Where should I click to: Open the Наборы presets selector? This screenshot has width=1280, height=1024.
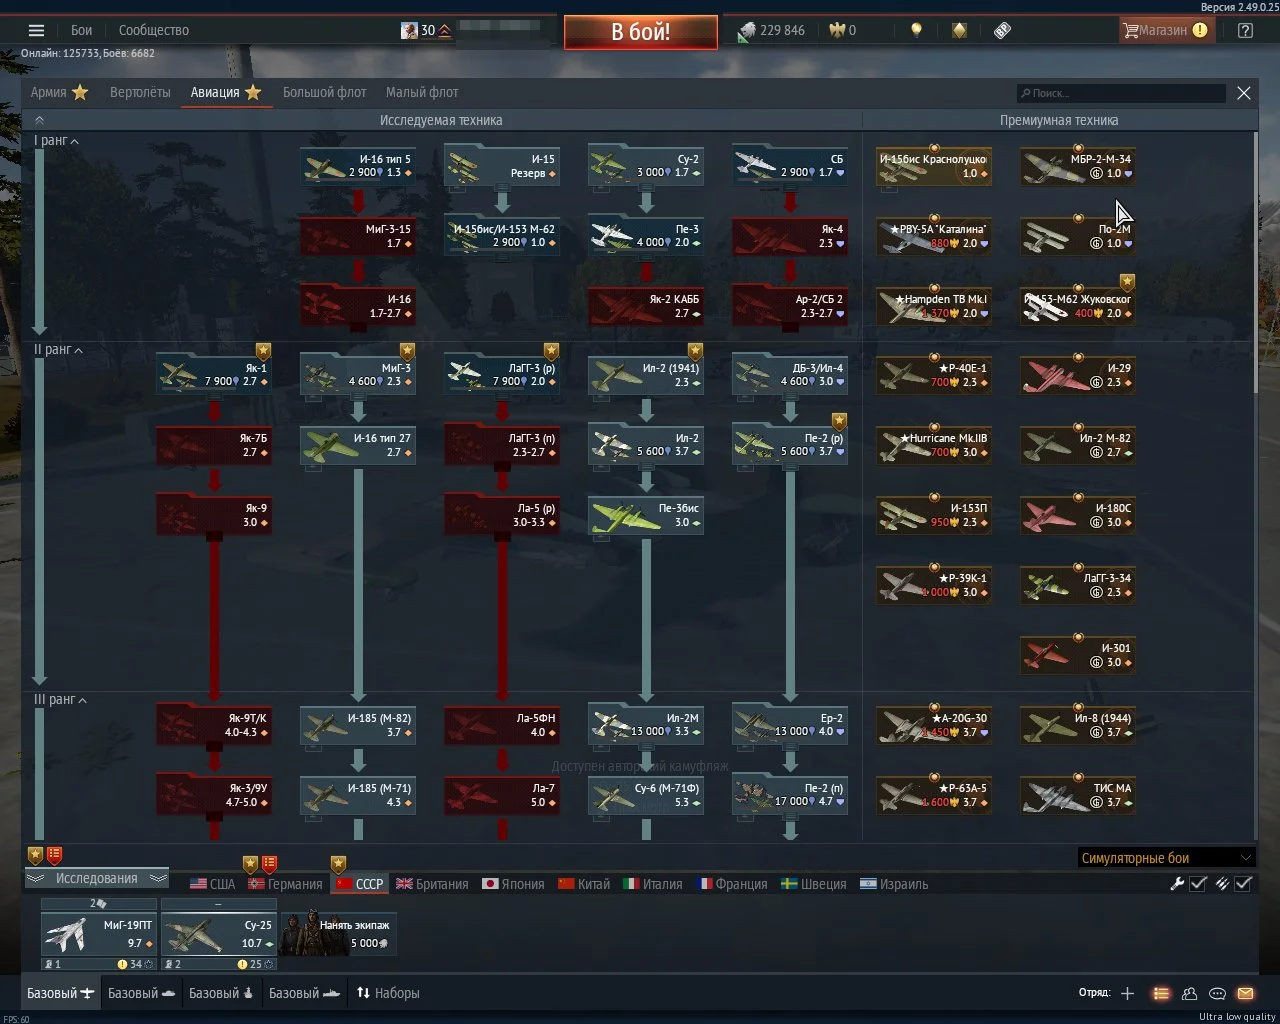(388, 993)
